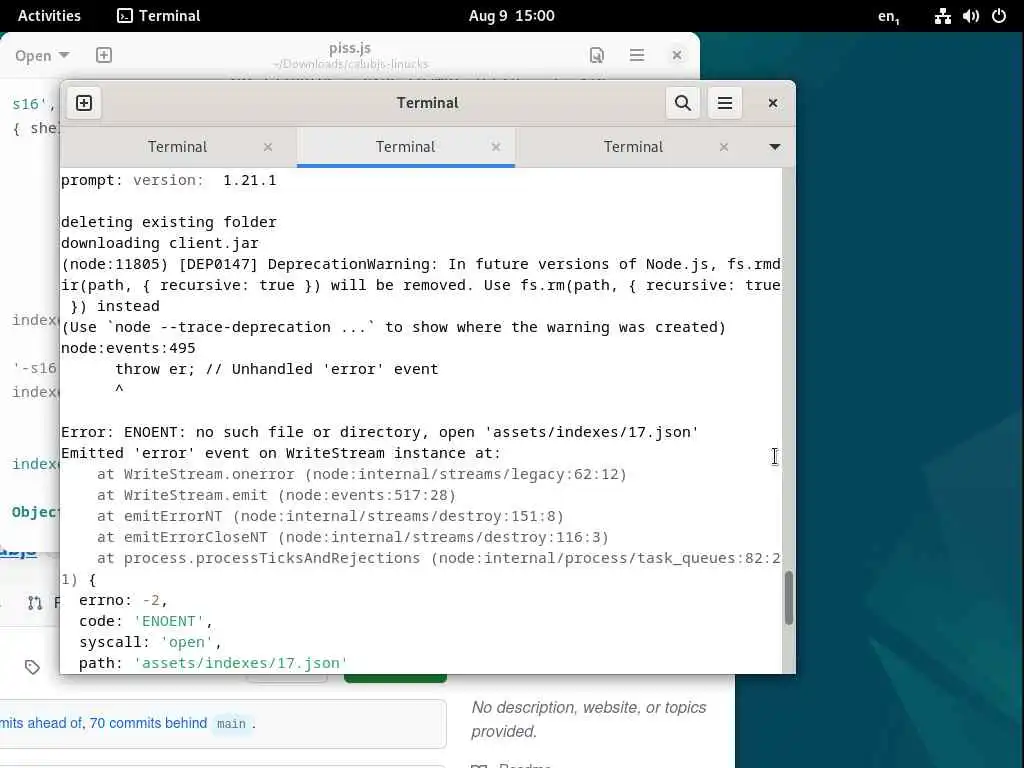The width and height of the screenshot is (1024, 768).
Task: Close the third Terminal tab
Action: click(x=724, y=147)
